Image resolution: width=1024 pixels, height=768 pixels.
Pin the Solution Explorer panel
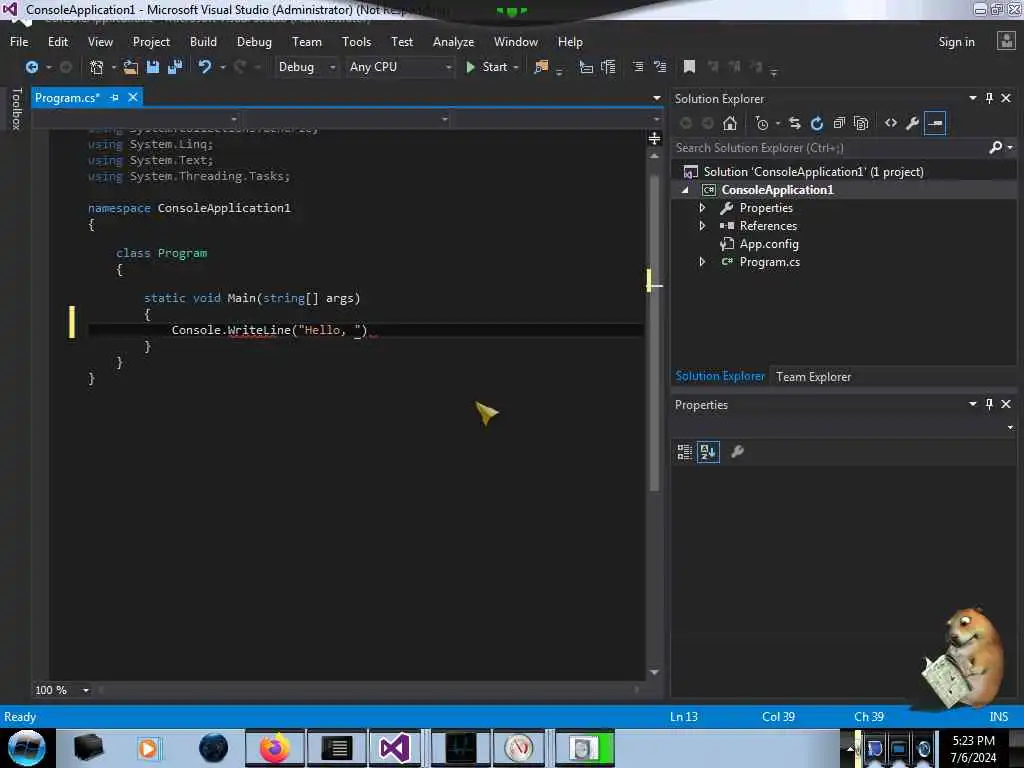coord(989,98)
